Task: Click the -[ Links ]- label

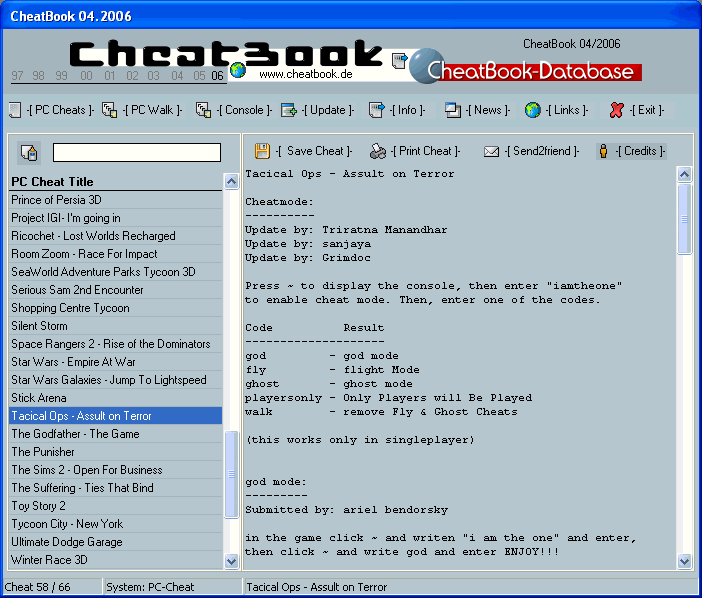Action: tap(567, 110)
